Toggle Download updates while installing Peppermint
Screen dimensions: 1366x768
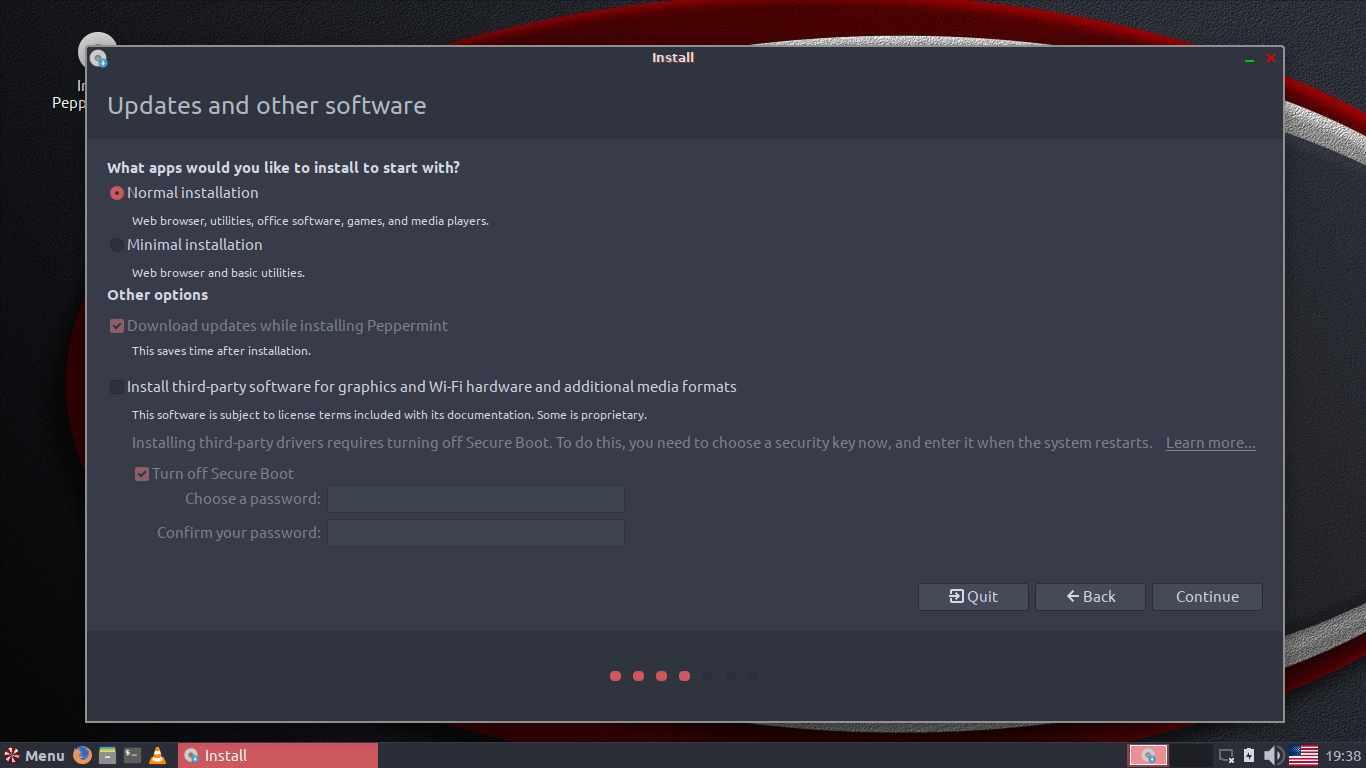point(117,326)
